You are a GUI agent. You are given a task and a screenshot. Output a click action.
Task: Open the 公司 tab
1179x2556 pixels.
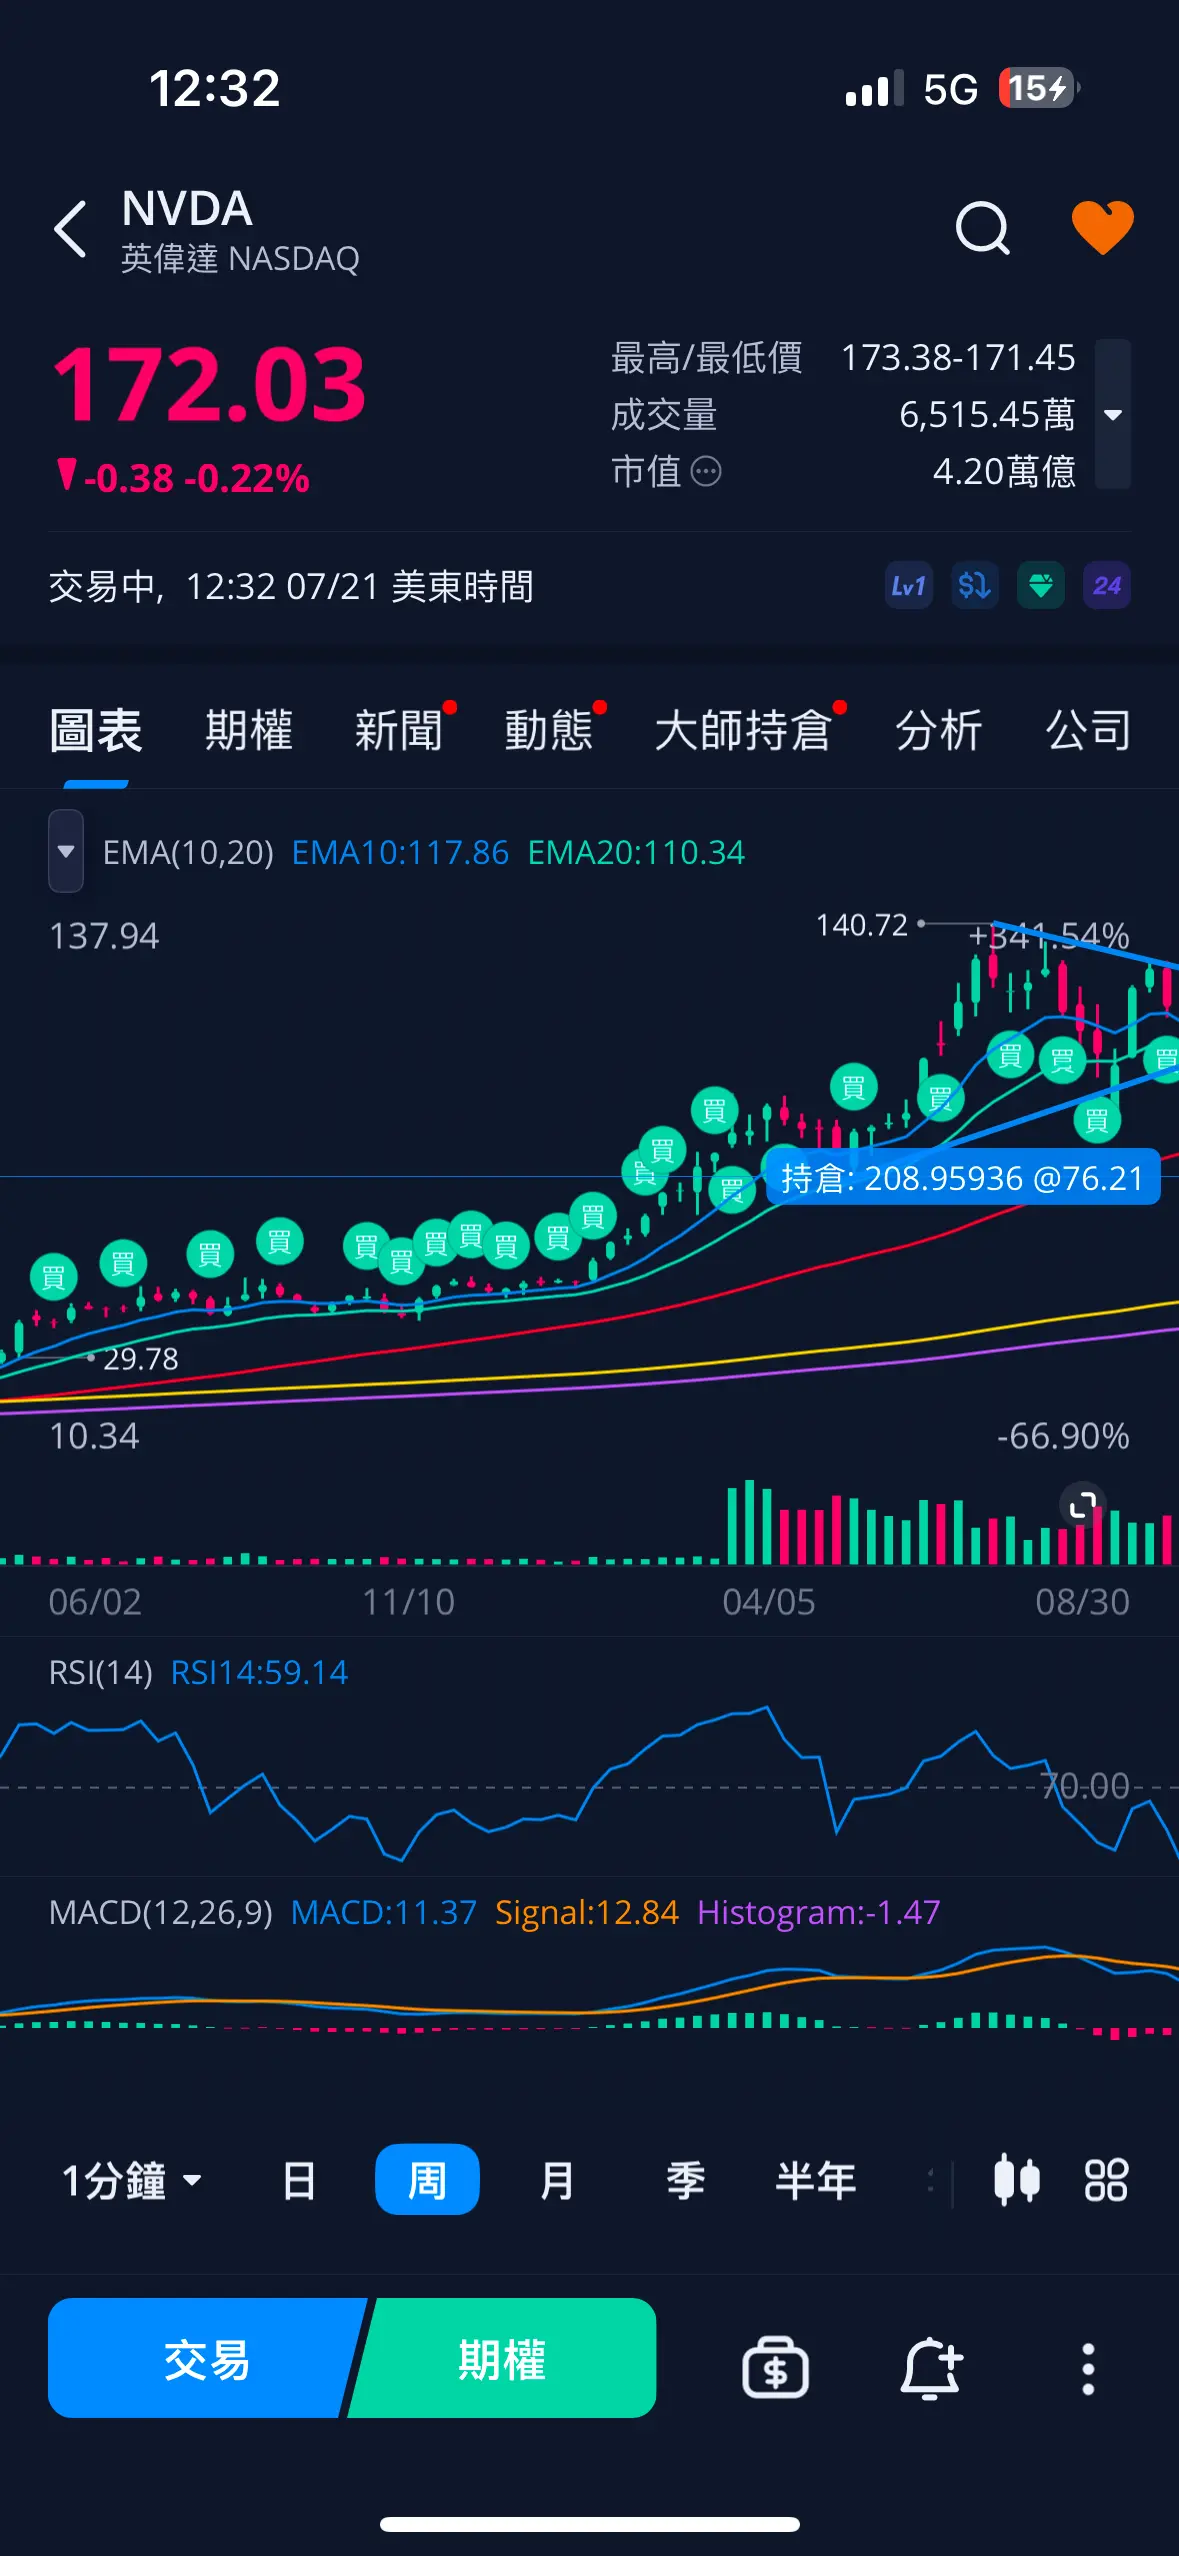1088,731
